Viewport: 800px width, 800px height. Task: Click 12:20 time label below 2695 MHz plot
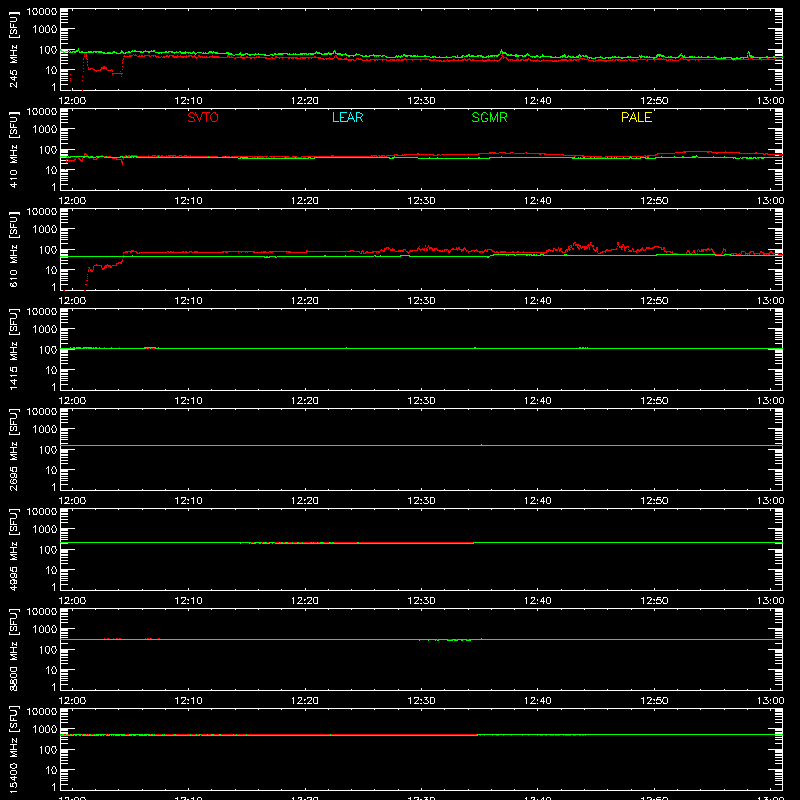pos(305,501)
